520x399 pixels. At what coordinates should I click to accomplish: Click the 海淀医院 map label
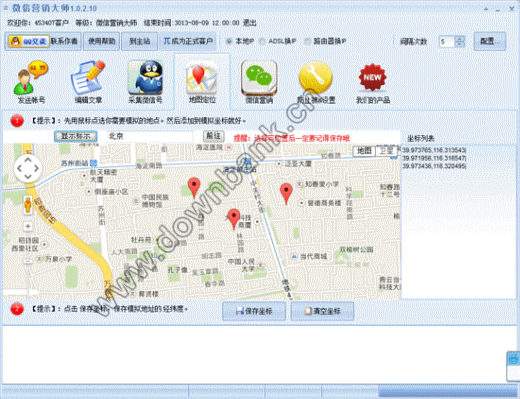tap(209, 147)
